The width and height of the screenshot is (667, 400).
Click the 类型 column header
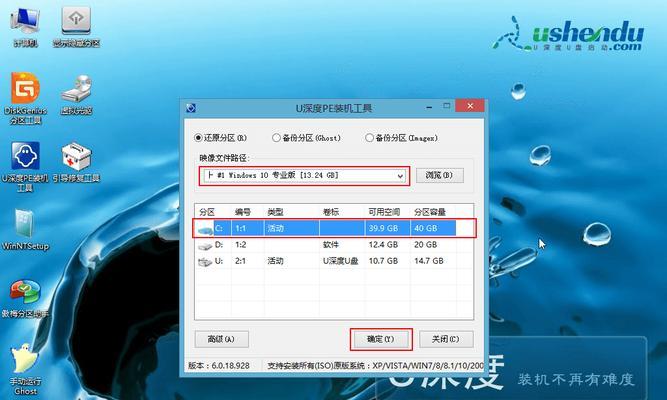[275, 212]
